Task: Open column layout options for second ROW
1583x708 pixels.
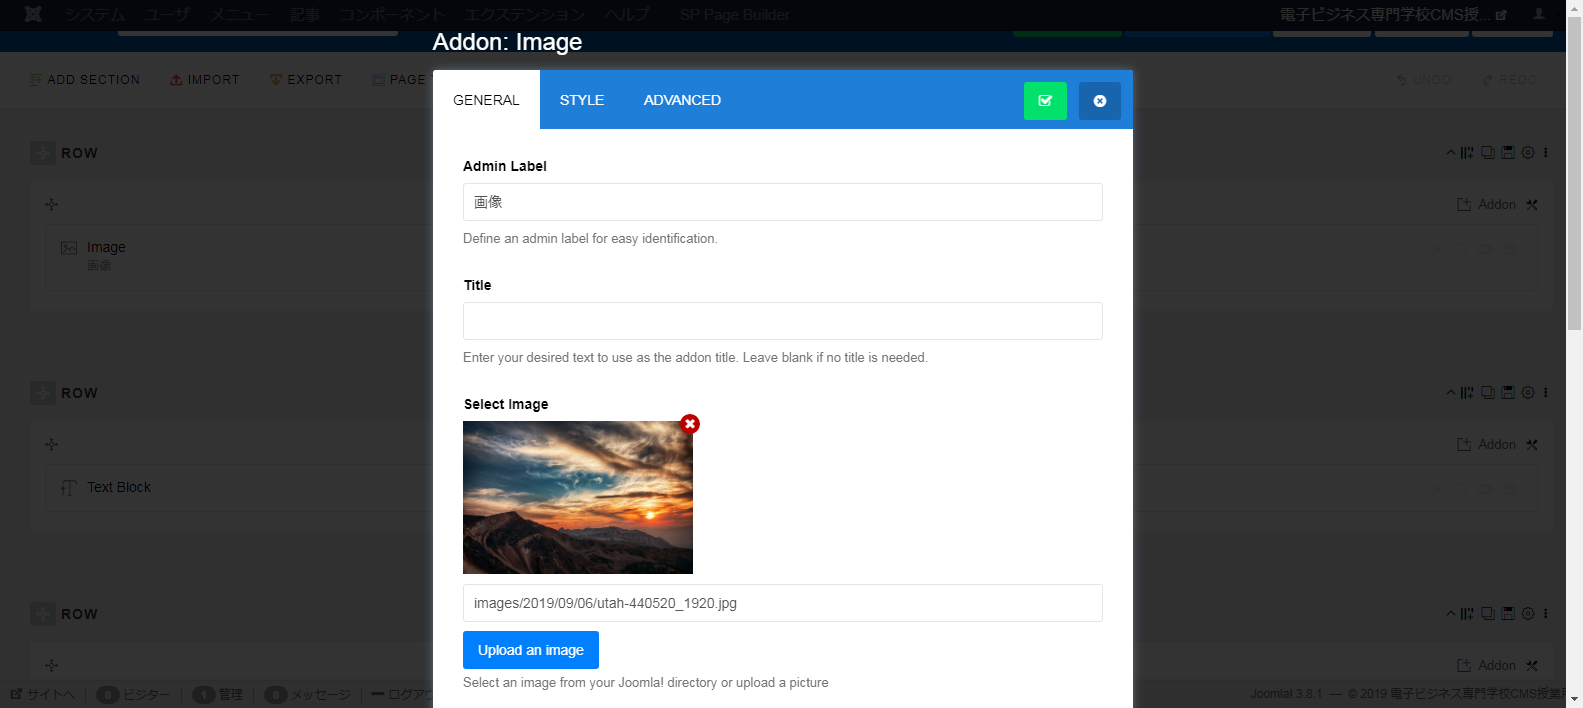Action: pyautogui.click(x=1467, y=393)
